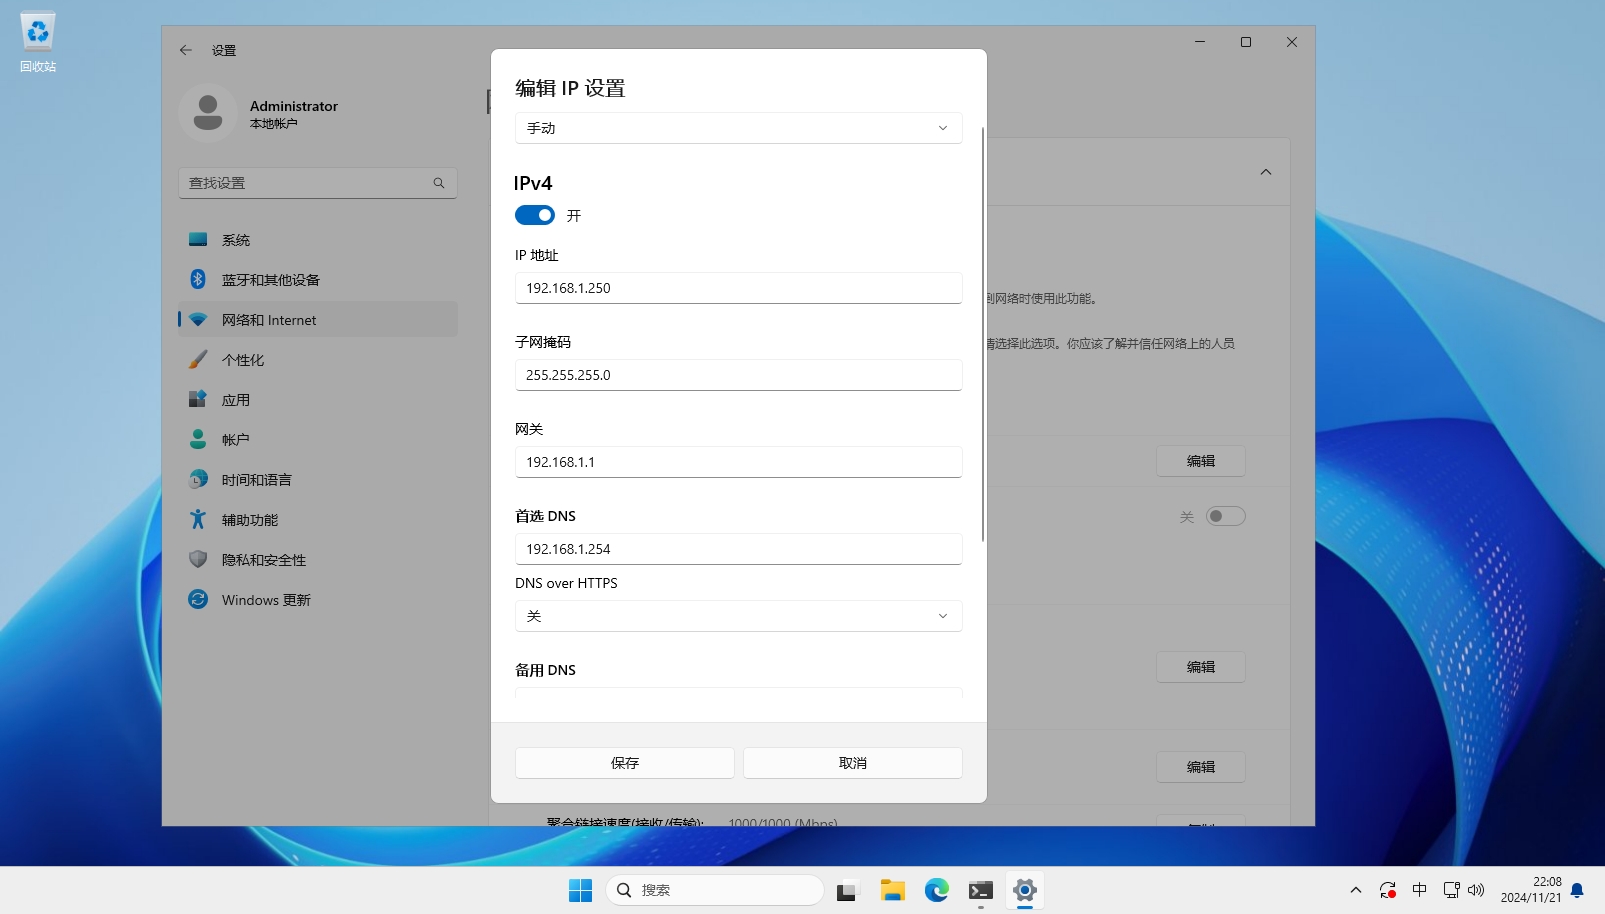Click the 隐私和安全性 shield icon
Viewport: 1605px width, 914px height.
198,559
